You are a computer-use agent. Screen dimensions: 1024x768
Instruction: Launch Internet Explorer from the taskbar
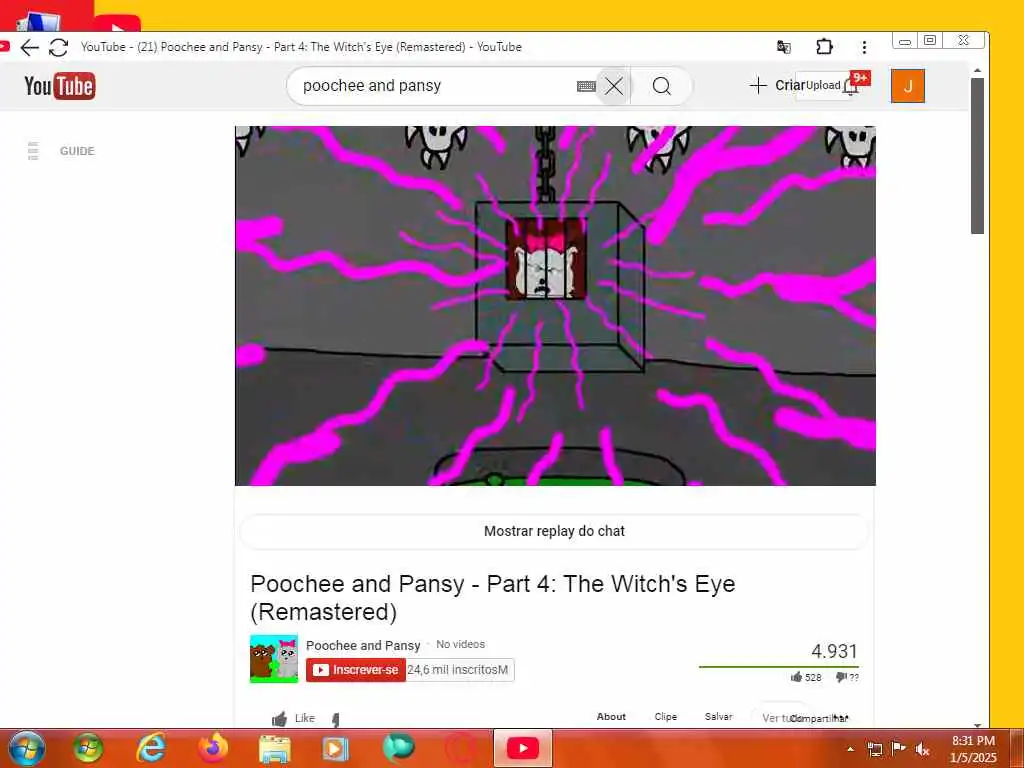tap(150, 748)
